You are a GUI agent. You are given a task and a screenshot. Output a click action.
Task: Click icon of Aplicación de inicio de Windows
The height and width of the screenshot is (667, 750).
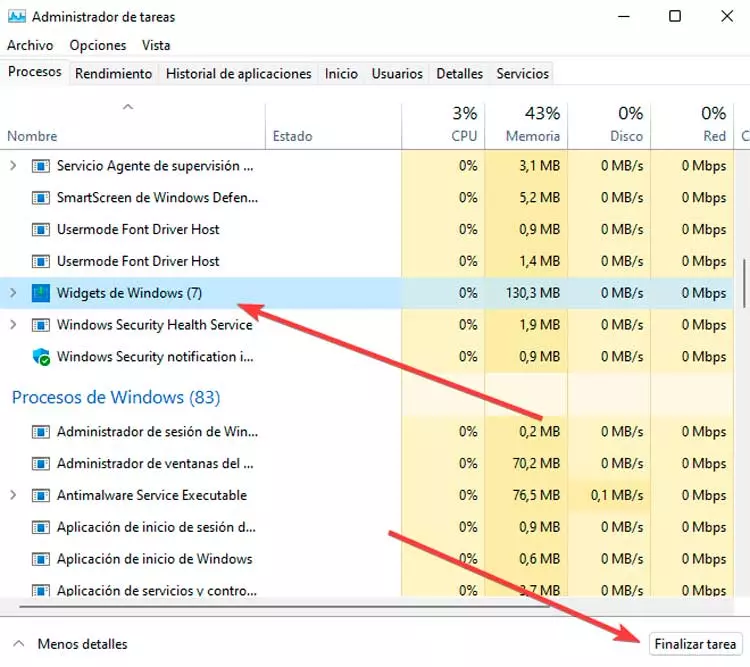pyautogui.click(x=41, y=559)
